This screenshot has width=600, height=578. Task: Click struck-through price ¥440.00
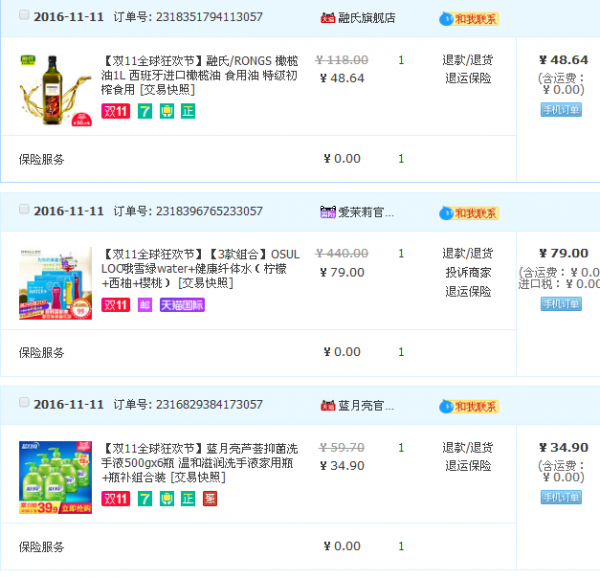click(x=342, y=253)
